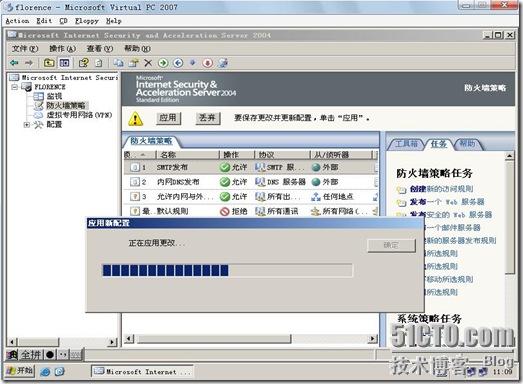Click the green circled right-arrow toolbar icon
This screenshot has width=523, height=384.
pos(163,63)
